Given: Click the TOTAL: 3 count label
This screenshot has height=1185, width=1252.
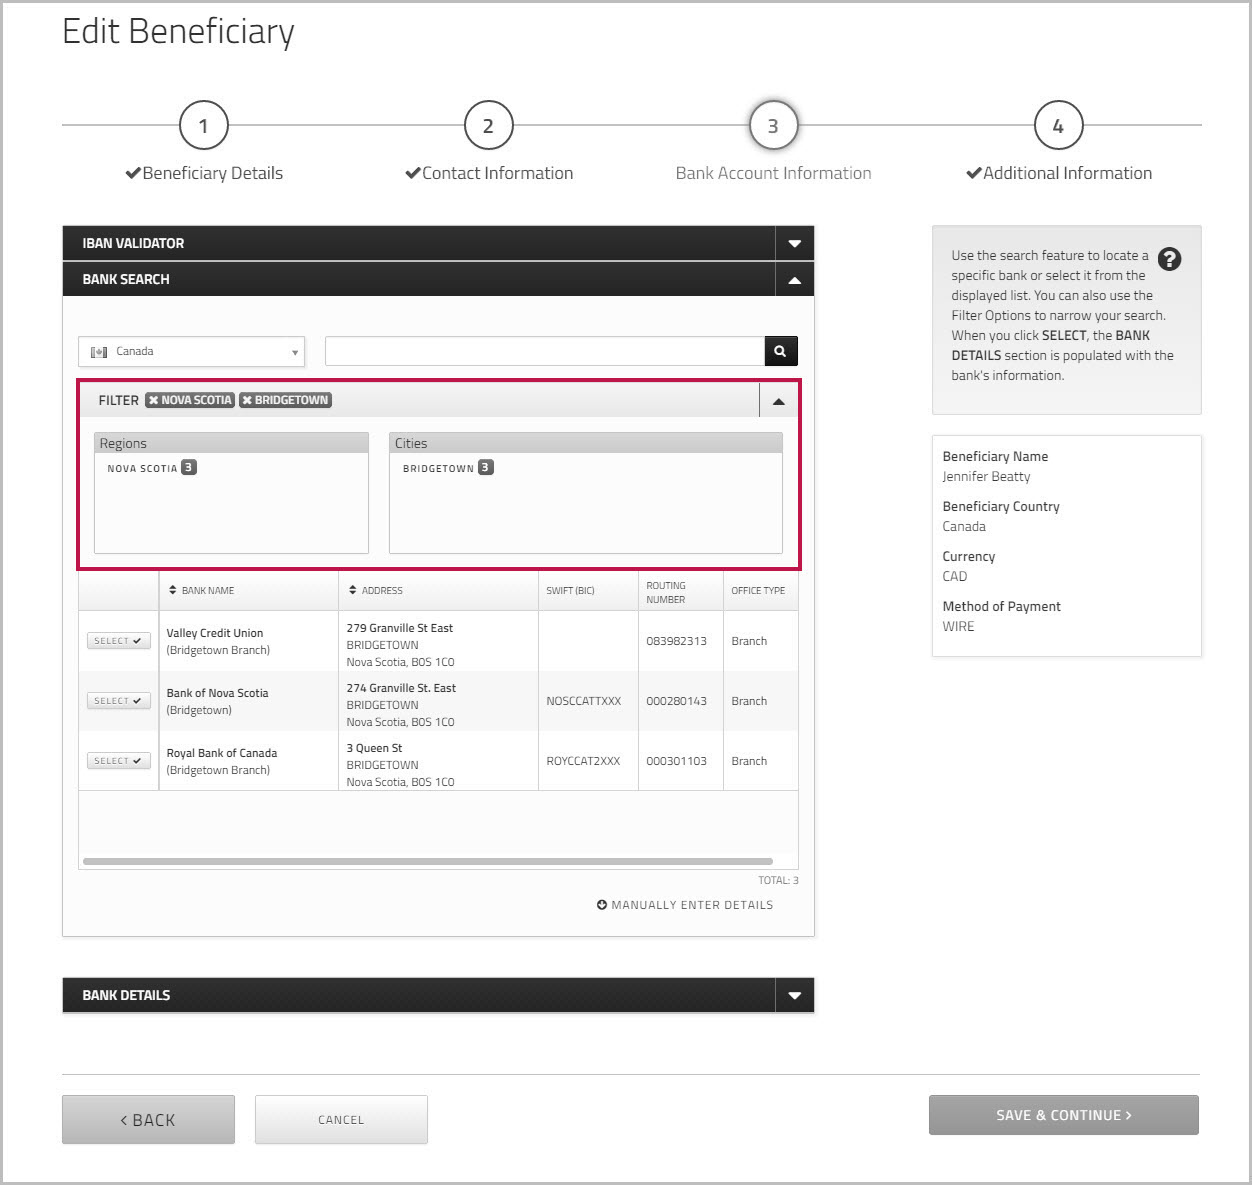Looking at the screenshot, I should tap(778, 881).
